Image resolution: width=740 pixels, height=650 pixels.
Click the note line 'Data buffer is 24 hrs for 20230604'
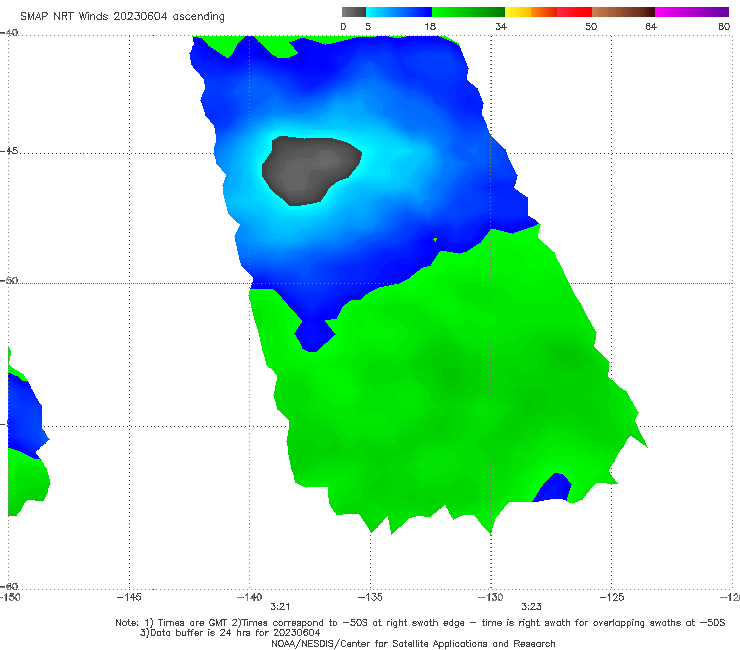230,633
